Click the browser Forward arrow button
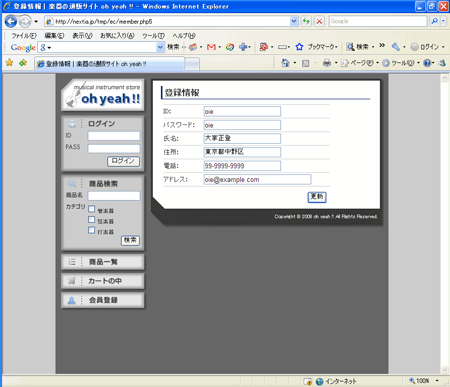Image resolution: width=450 pixels, height=387 pixels. click(x=25, y=22)
